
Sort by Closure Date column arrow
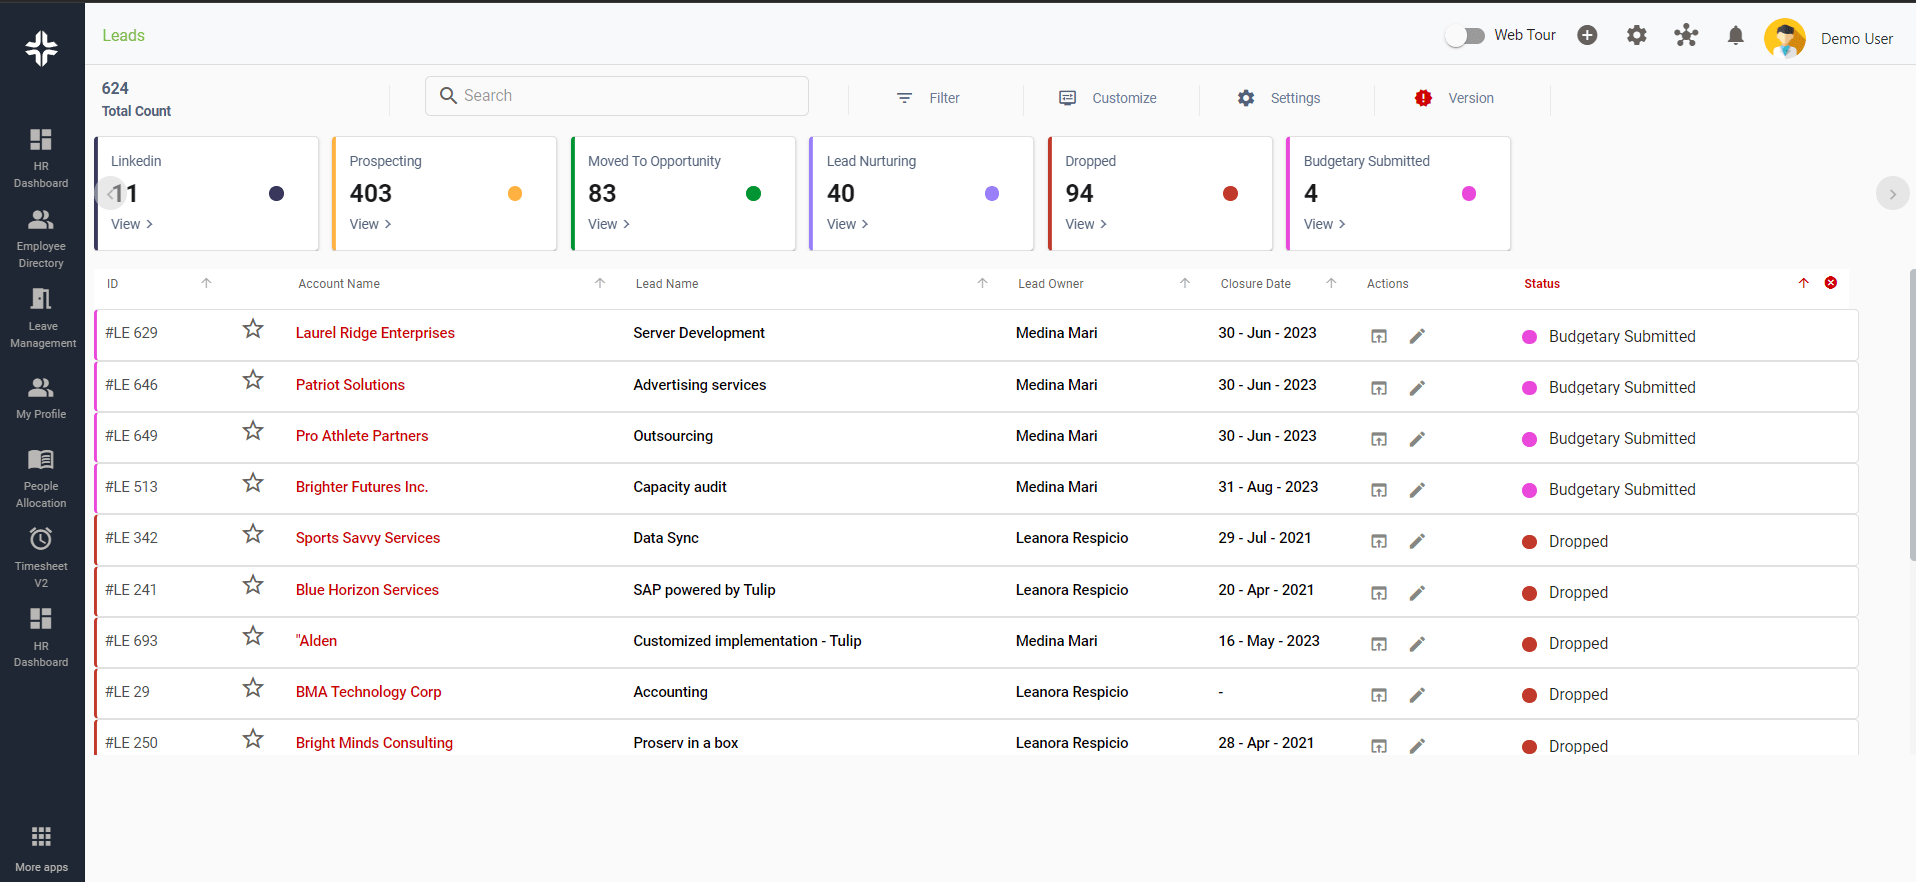pos(1331,283)
